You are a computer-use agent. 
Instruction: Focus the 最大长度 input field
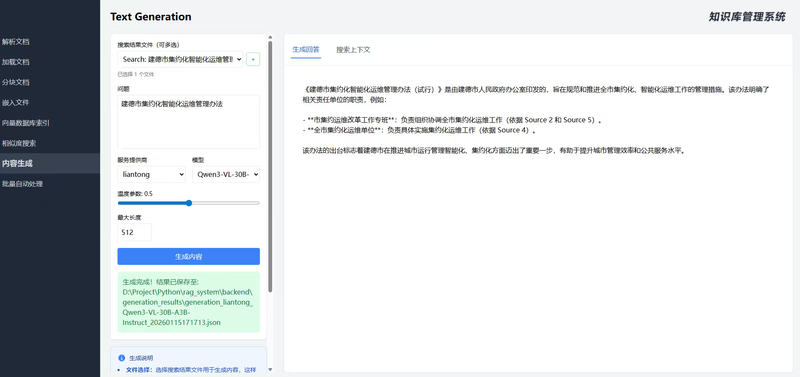[x=135, y=232]
